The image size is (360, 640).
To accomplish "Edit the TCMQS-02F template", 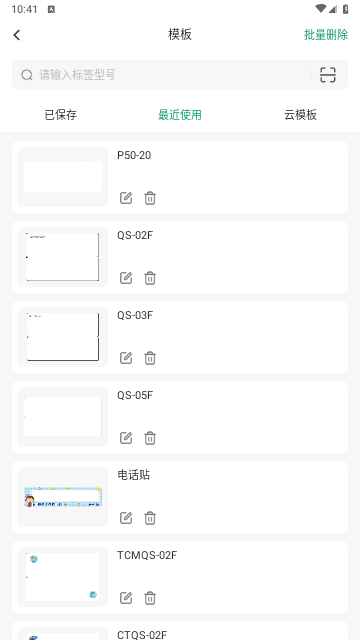I will [x=126, y=598].
